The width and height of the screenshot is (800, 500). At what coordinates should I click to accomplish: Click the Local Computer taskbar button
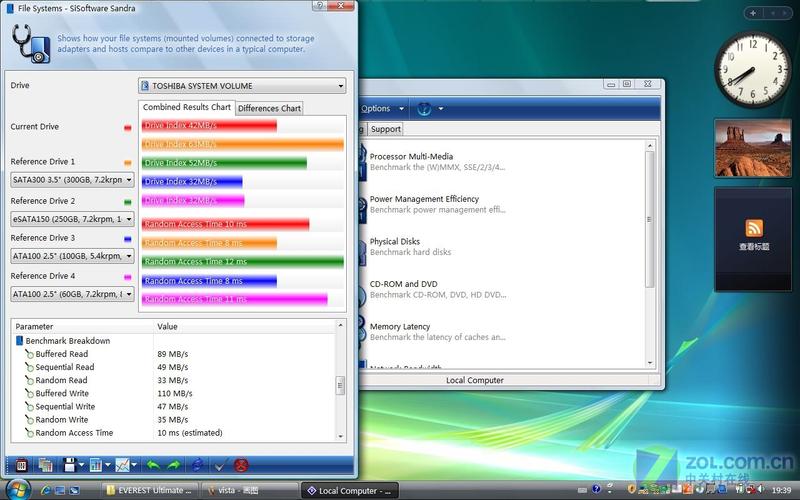(349, 490)
